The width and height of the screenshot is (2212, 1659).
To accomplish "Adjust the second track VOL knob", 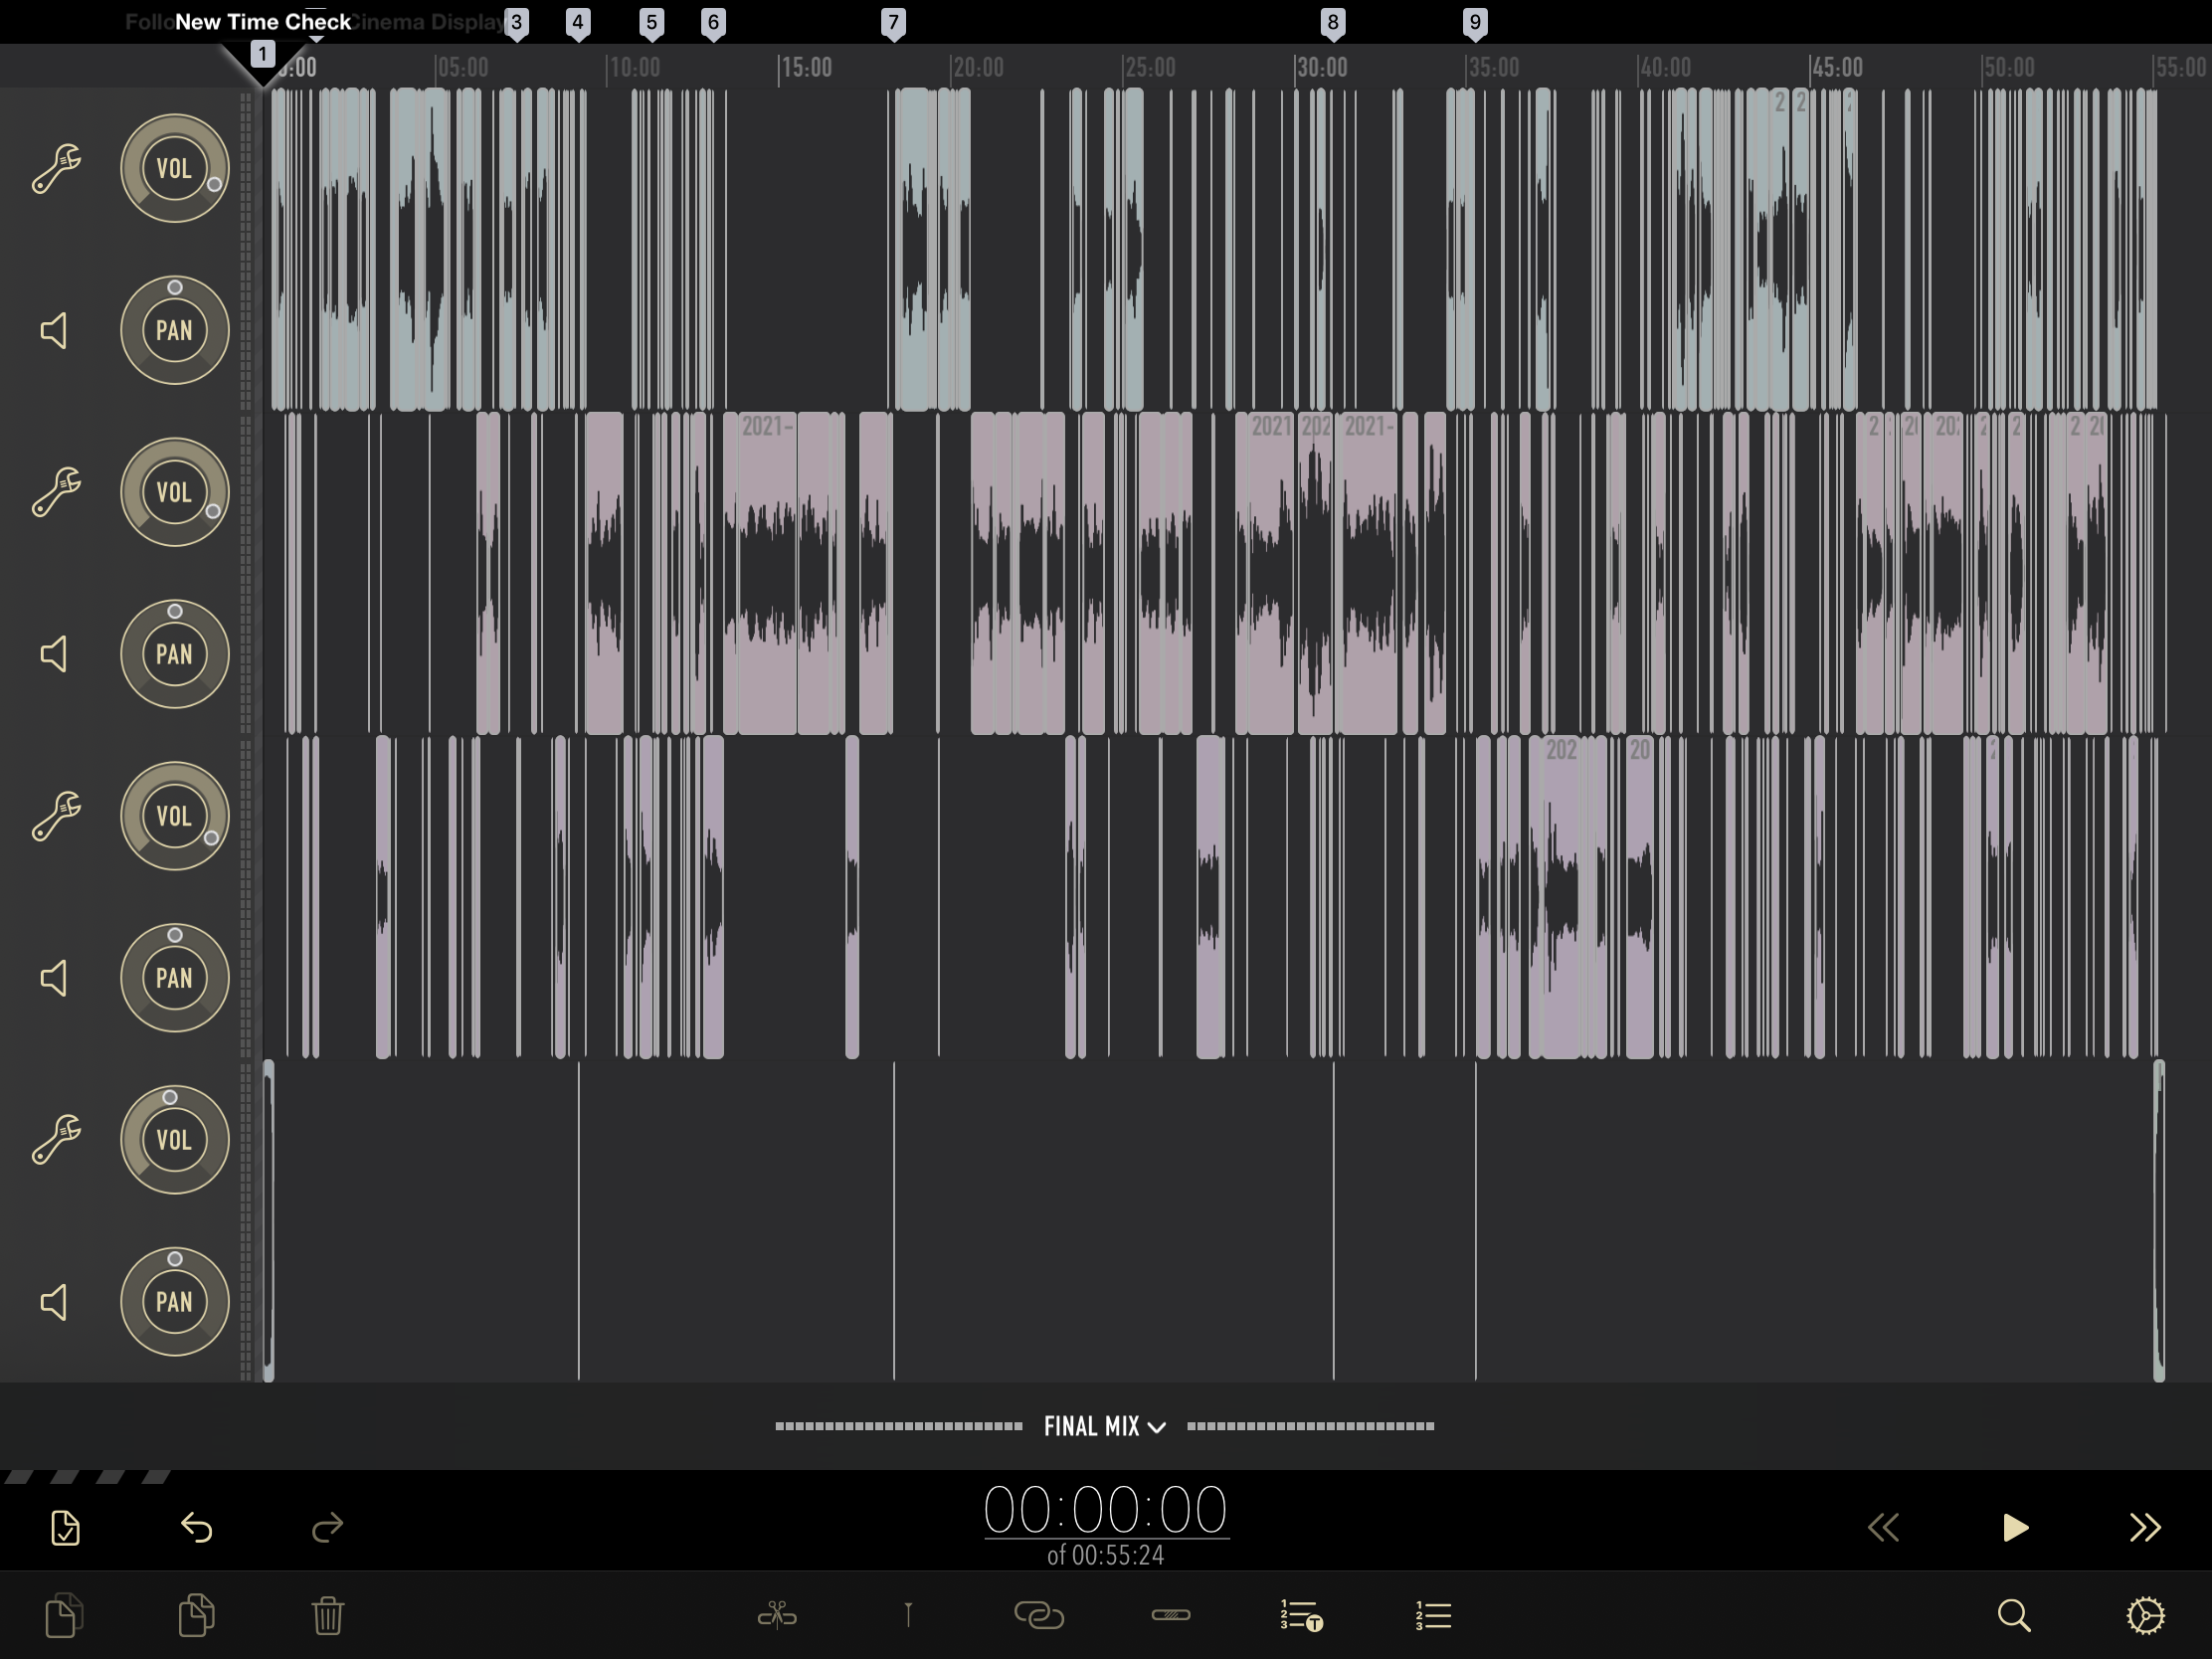I will click(x=175, y=492).
